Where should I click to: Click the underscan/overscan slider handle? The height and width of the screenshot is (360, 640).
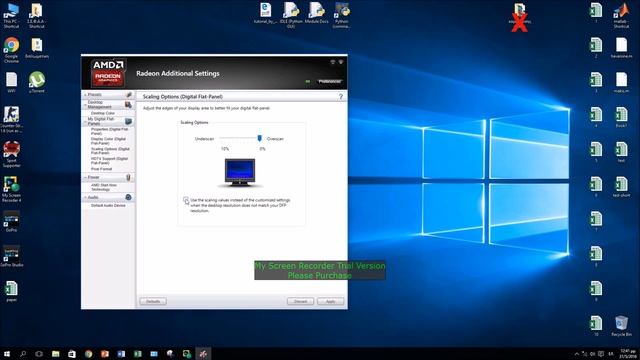point(260,138)
